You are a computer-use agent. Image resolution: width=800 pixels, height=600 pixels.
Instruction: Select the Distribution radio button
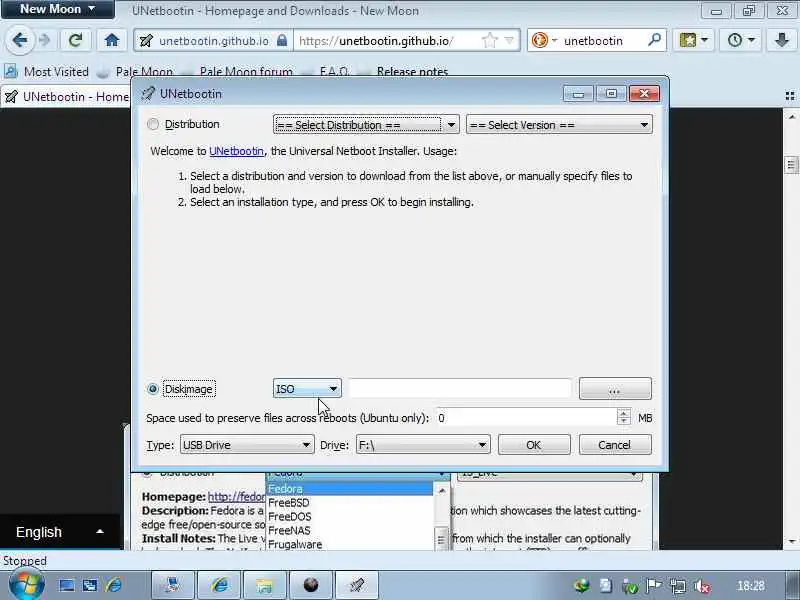pos(153,124)
